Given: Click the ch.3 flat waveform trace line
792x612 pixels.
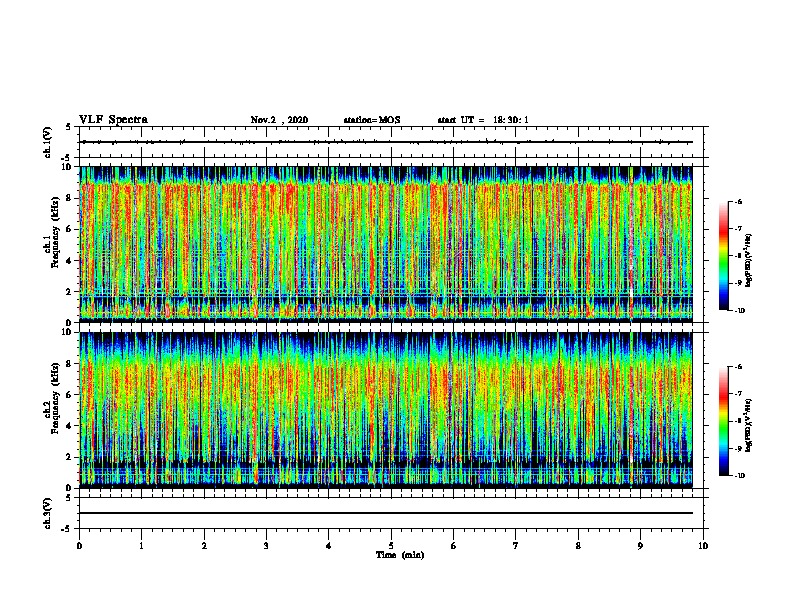Looking at the screenshot, I should coord(387,513).
